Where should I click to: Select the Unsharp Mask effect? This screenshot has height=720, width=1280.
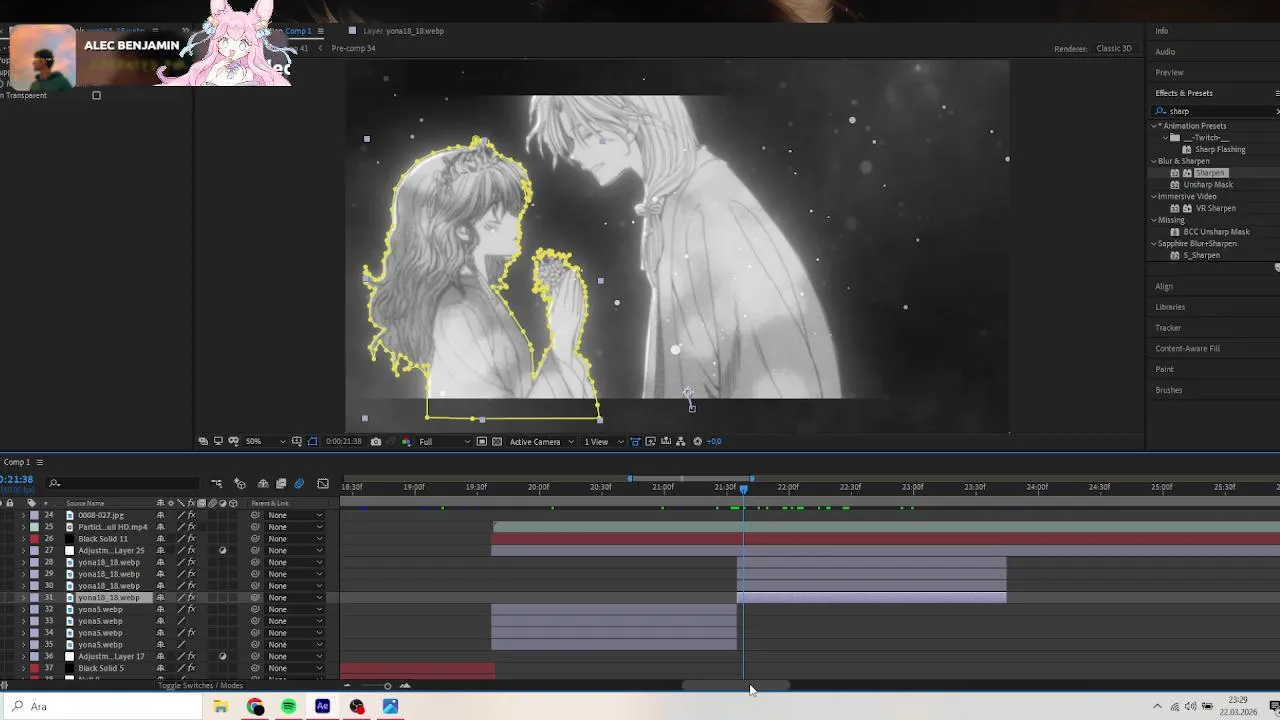1208,185
